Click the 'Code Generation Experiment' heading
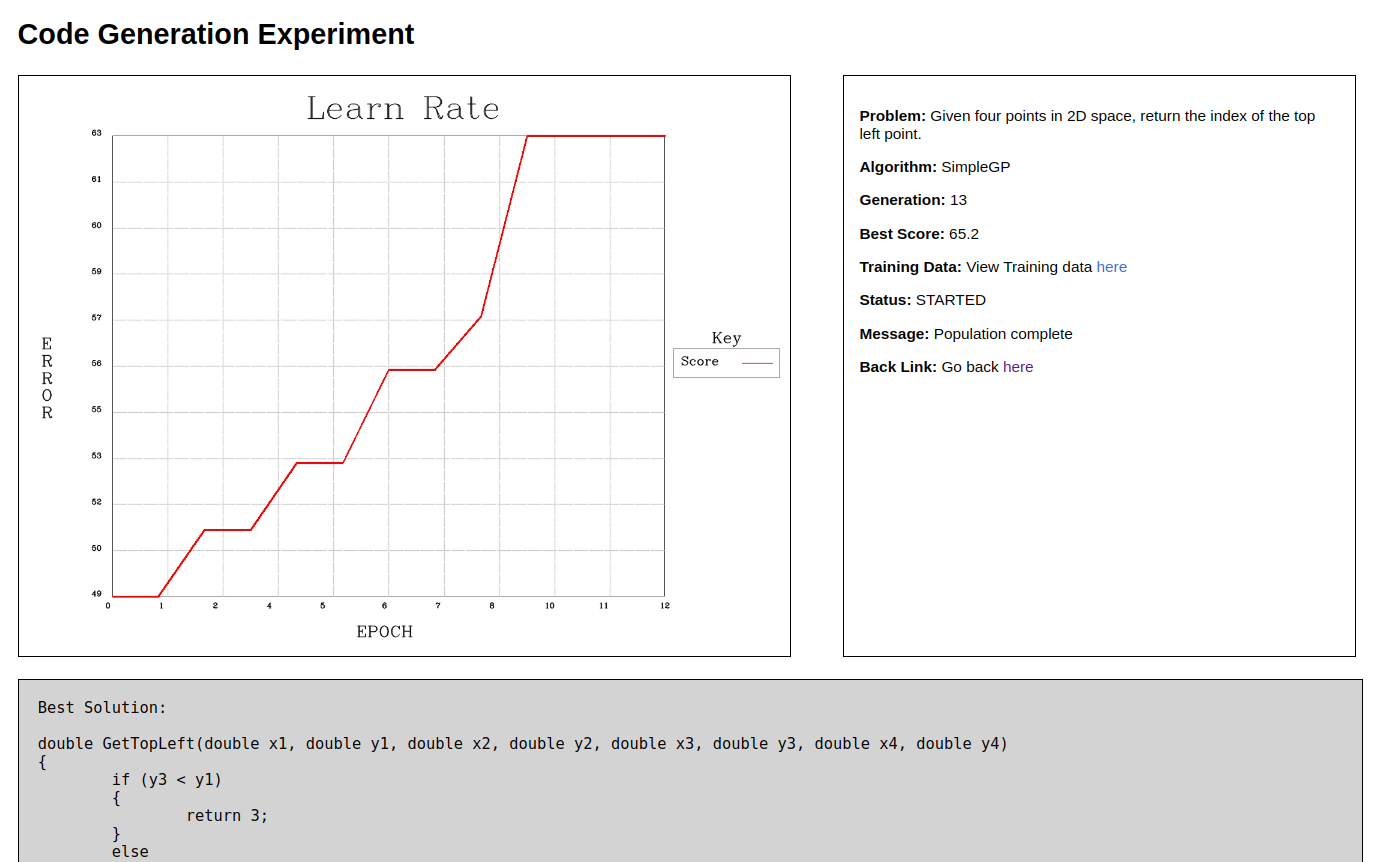This screenshot has width=1379, height=862. coord(216,34)
